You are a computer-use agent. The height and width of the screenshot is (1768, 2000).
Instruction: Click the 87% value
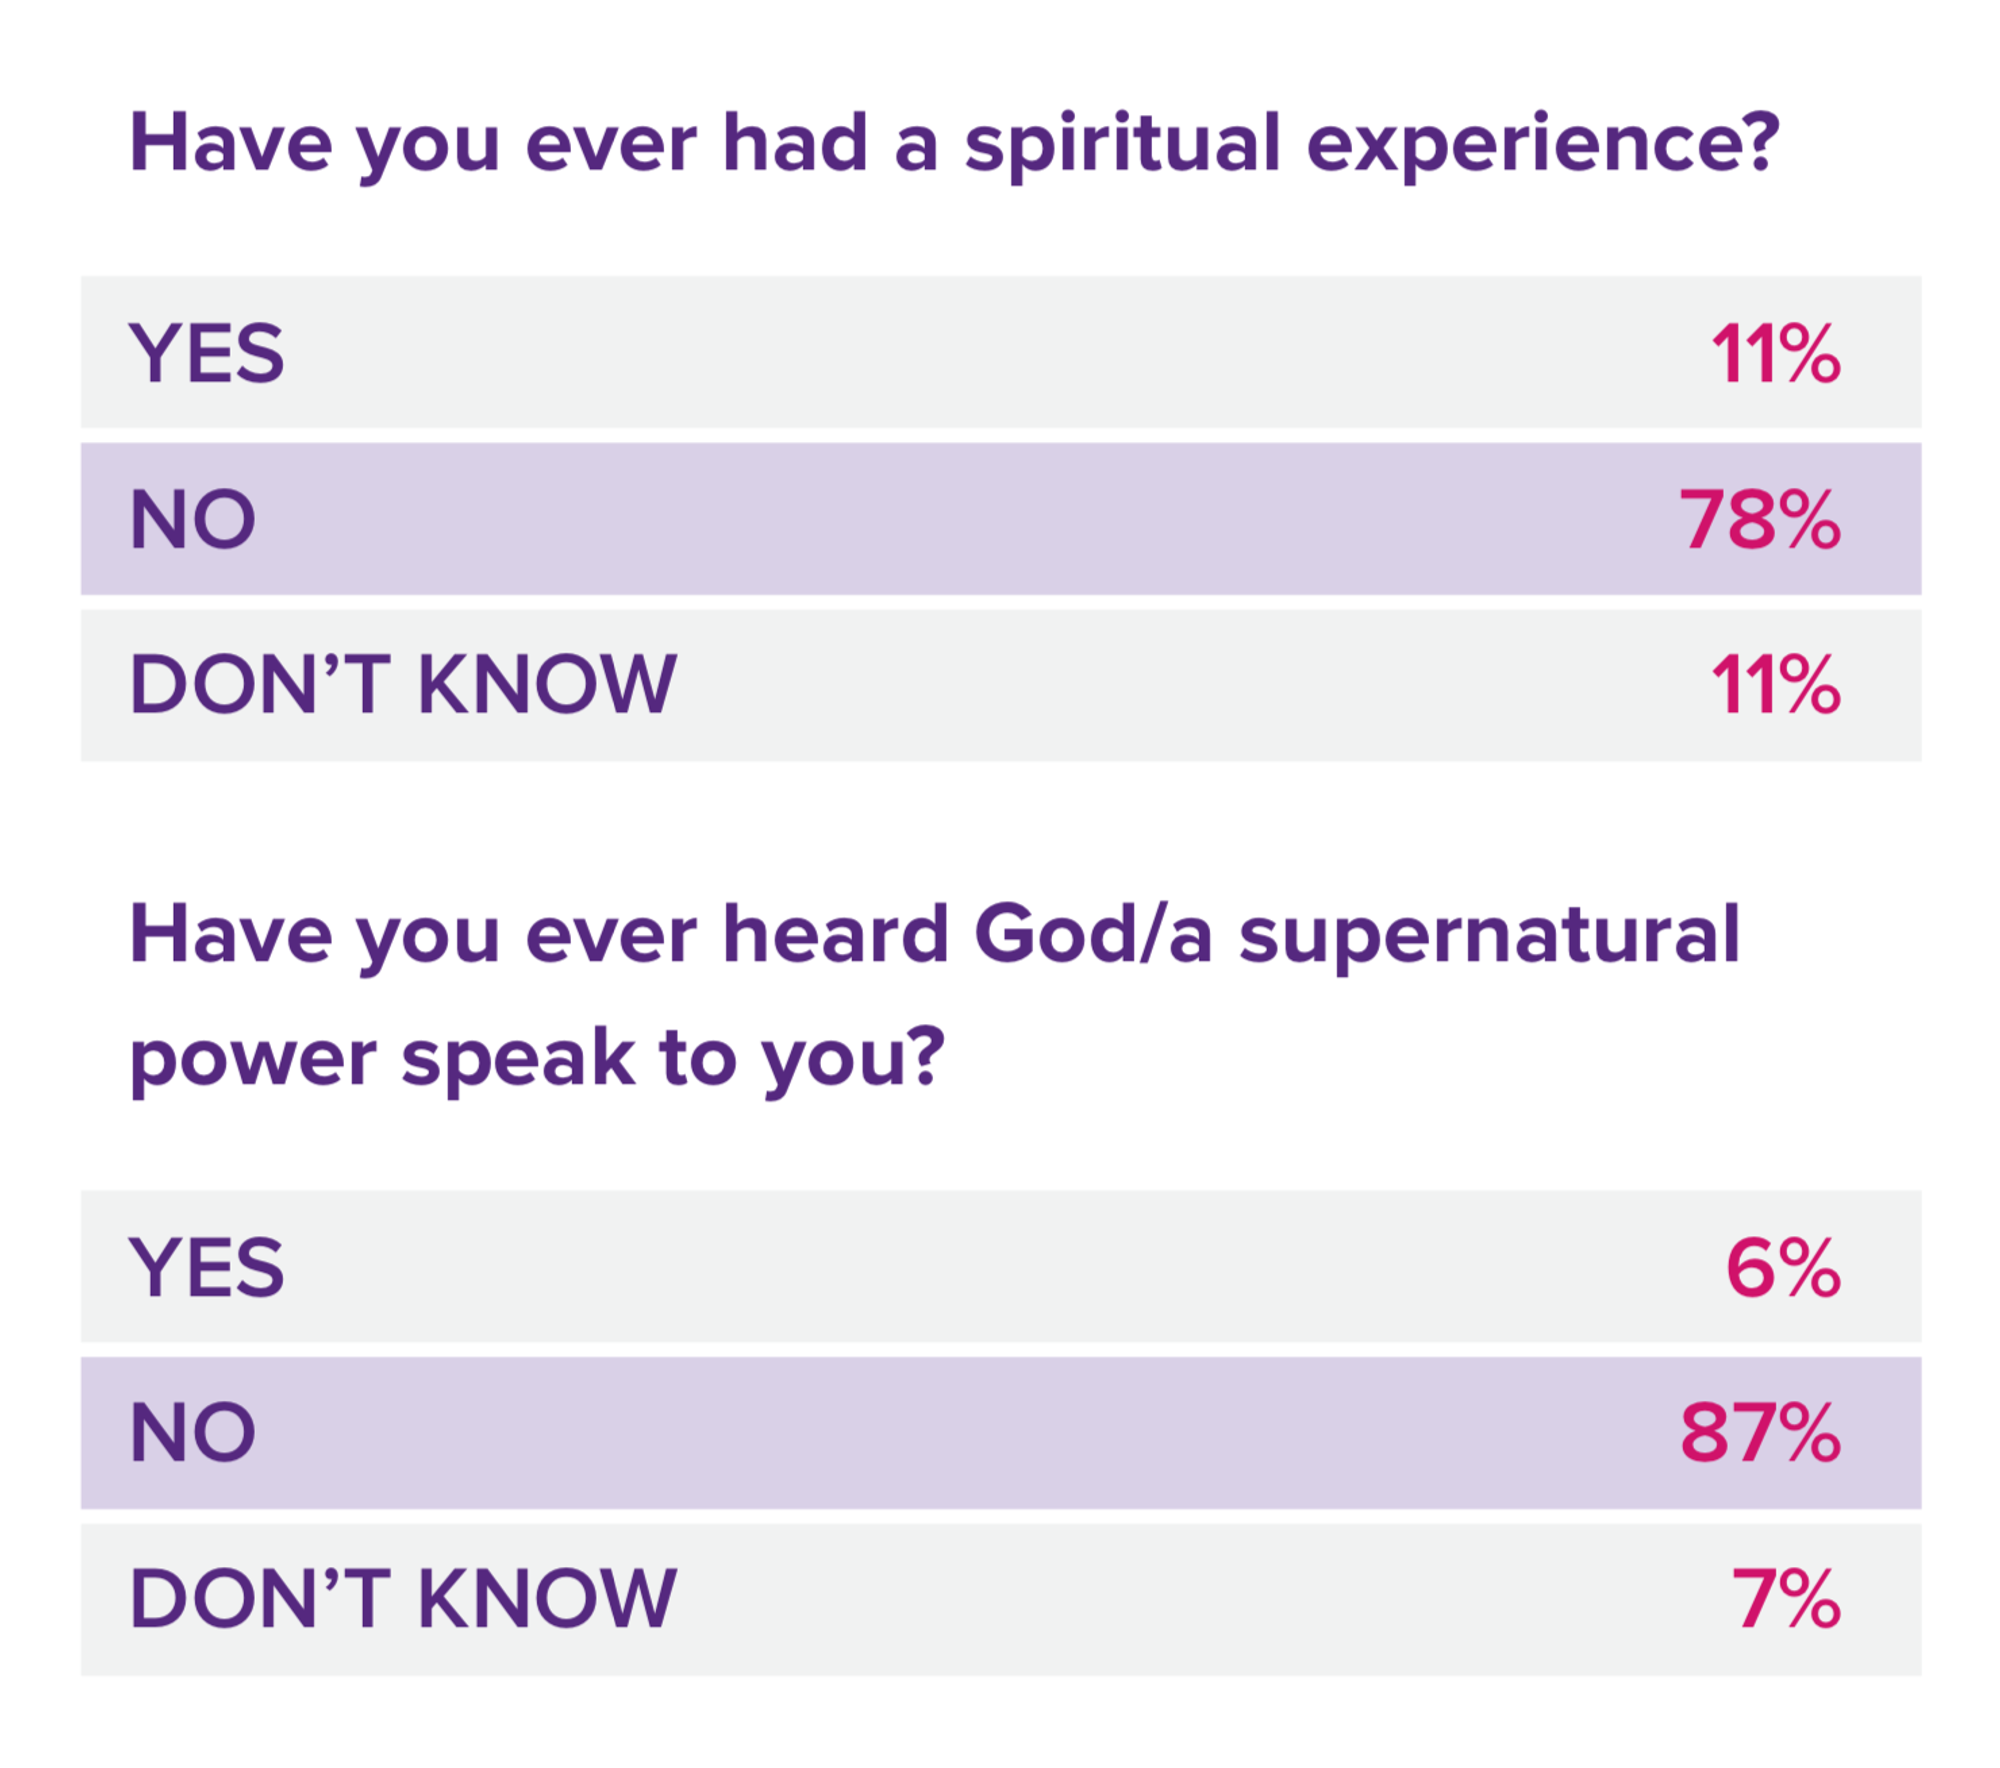(1759, 1432)
